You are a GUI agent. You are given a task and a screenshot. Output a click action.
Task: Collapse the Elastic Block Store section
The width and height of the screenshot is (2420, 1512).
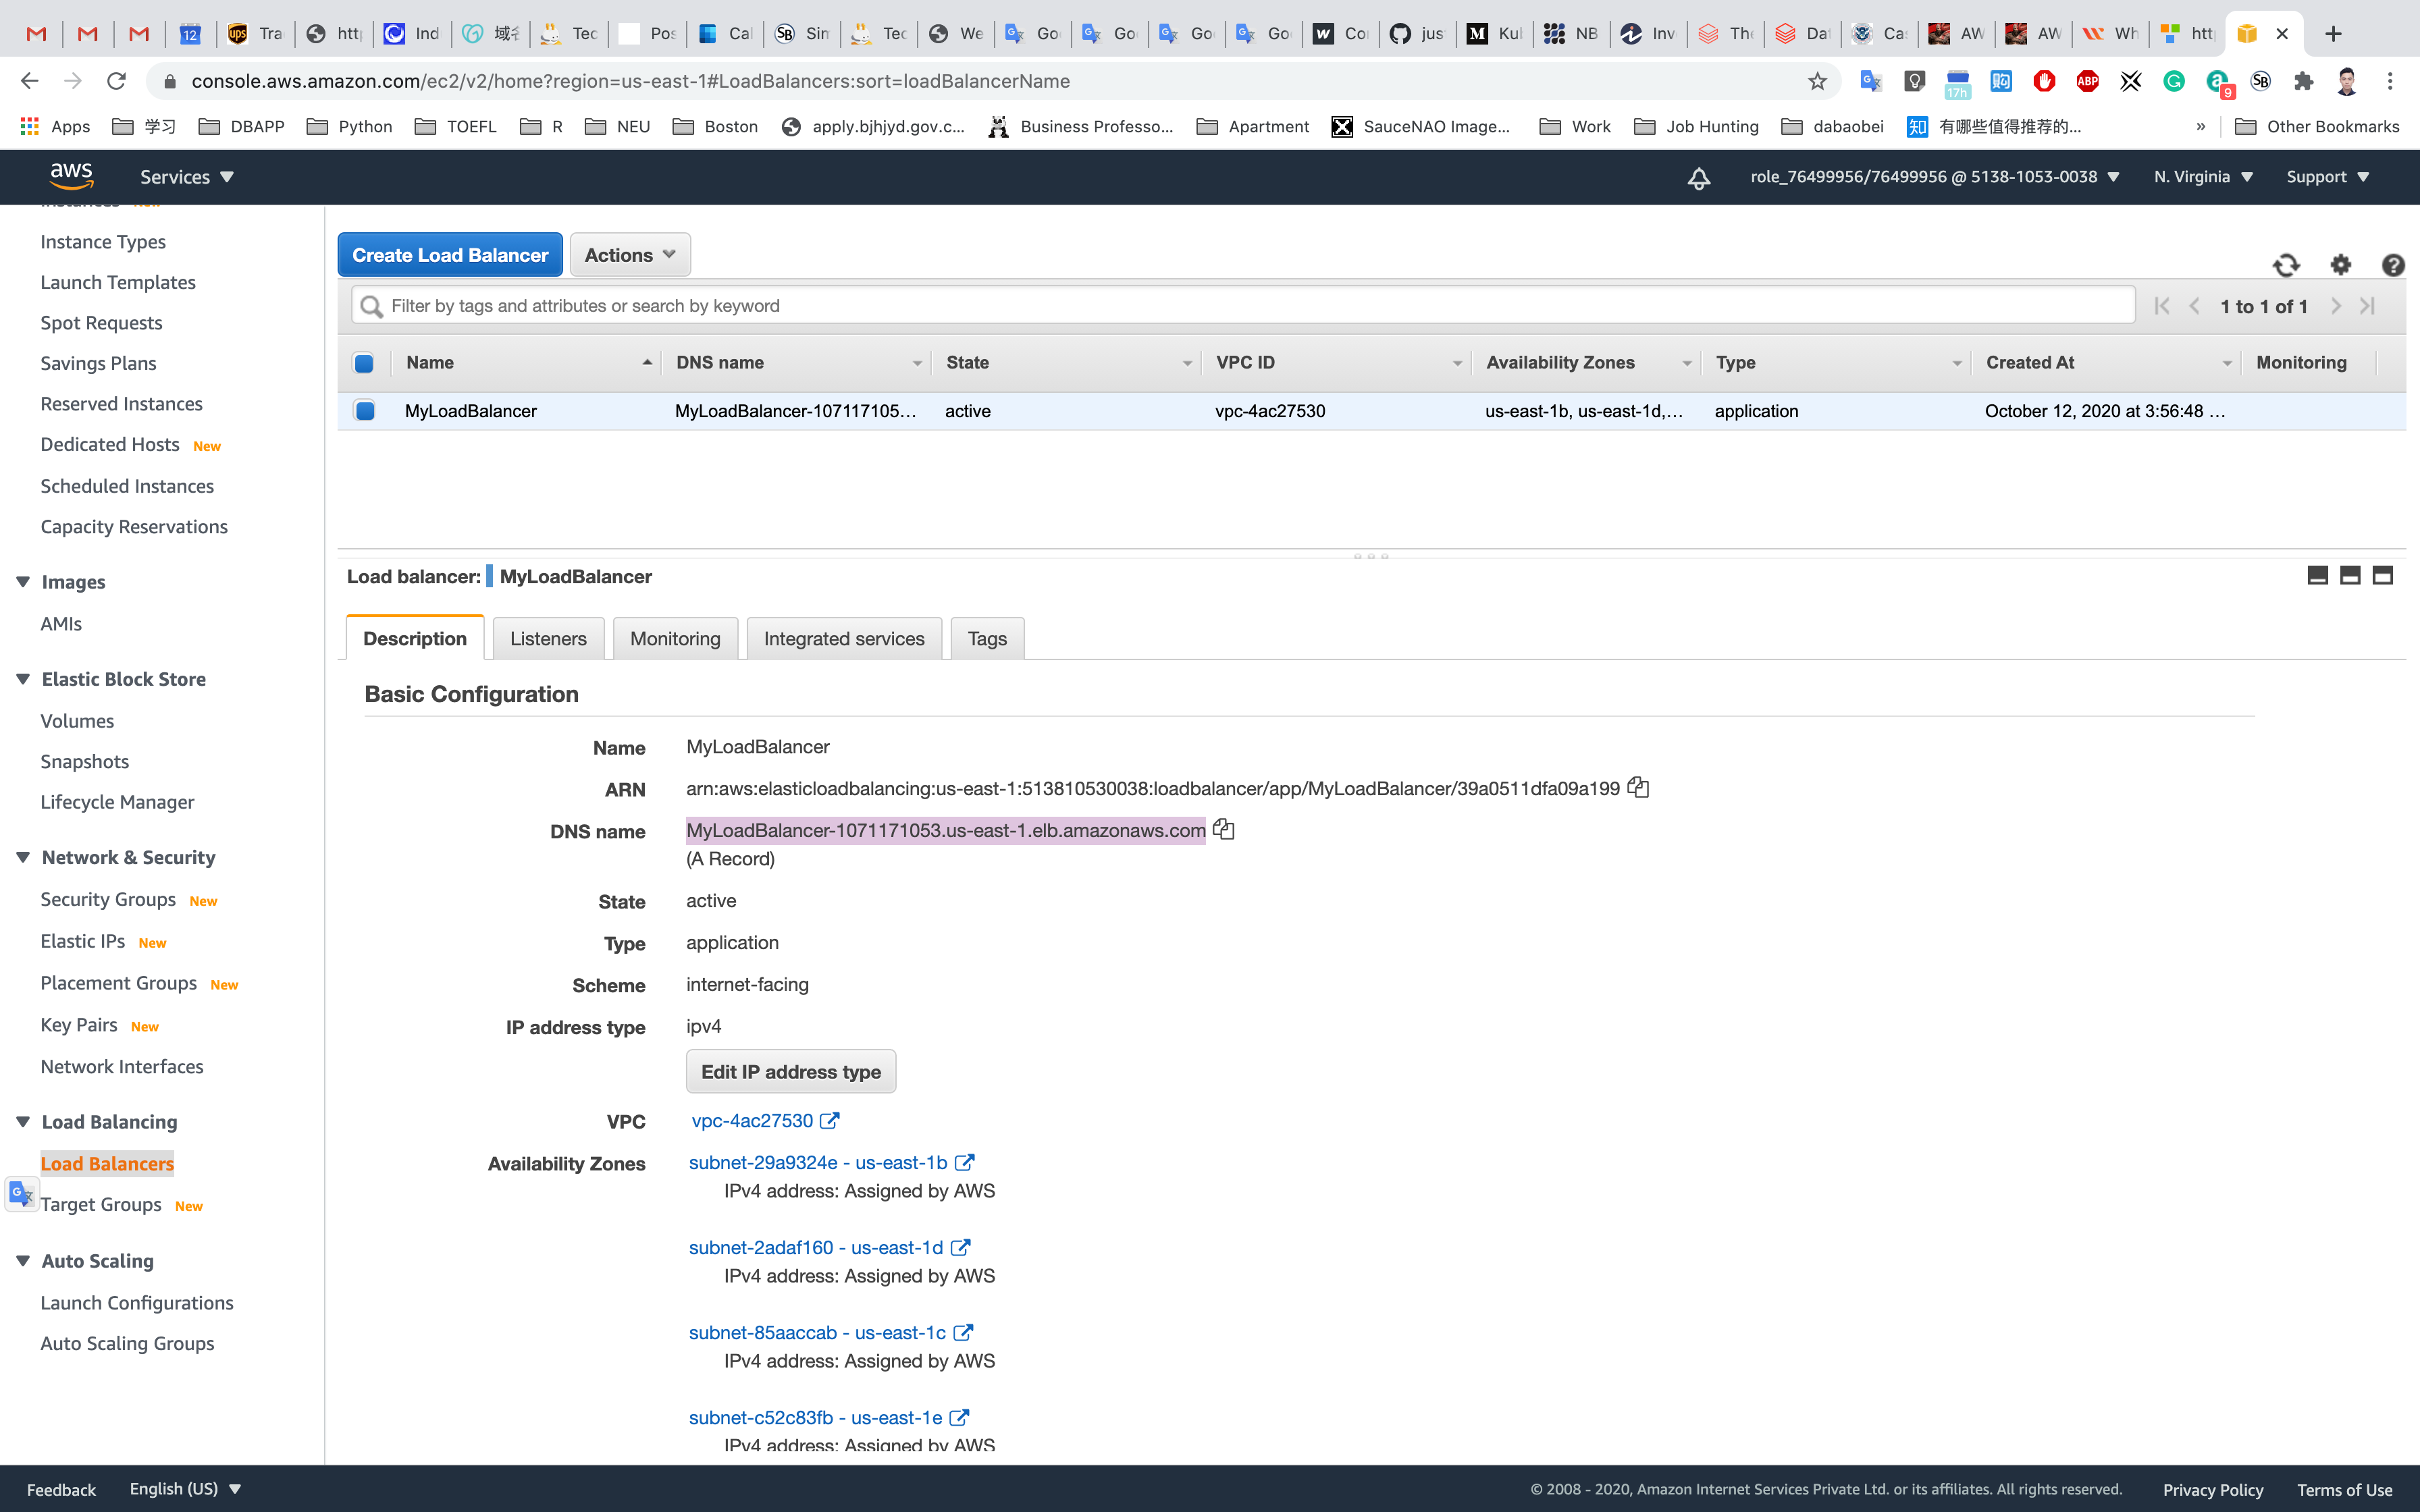[23, 679]
